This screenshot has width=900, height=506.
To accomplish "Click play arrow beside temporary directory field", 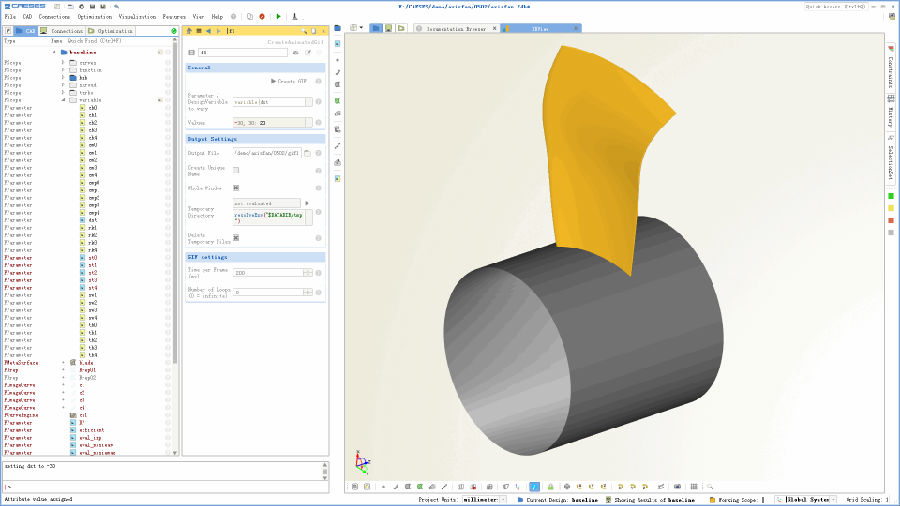I will click(x=307, y=203).
